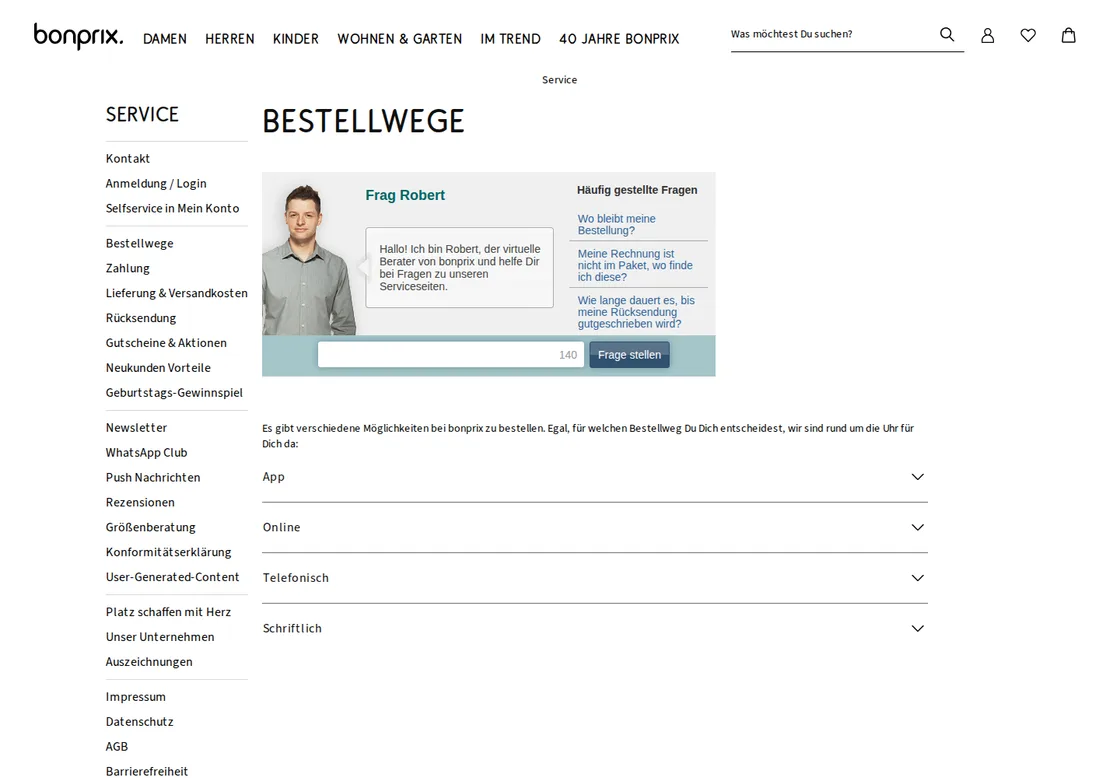This screenshot has height=778, width=1120.
Task: Open Geburtstags-Gewinnspiel link
Action: tap(174, 393)
